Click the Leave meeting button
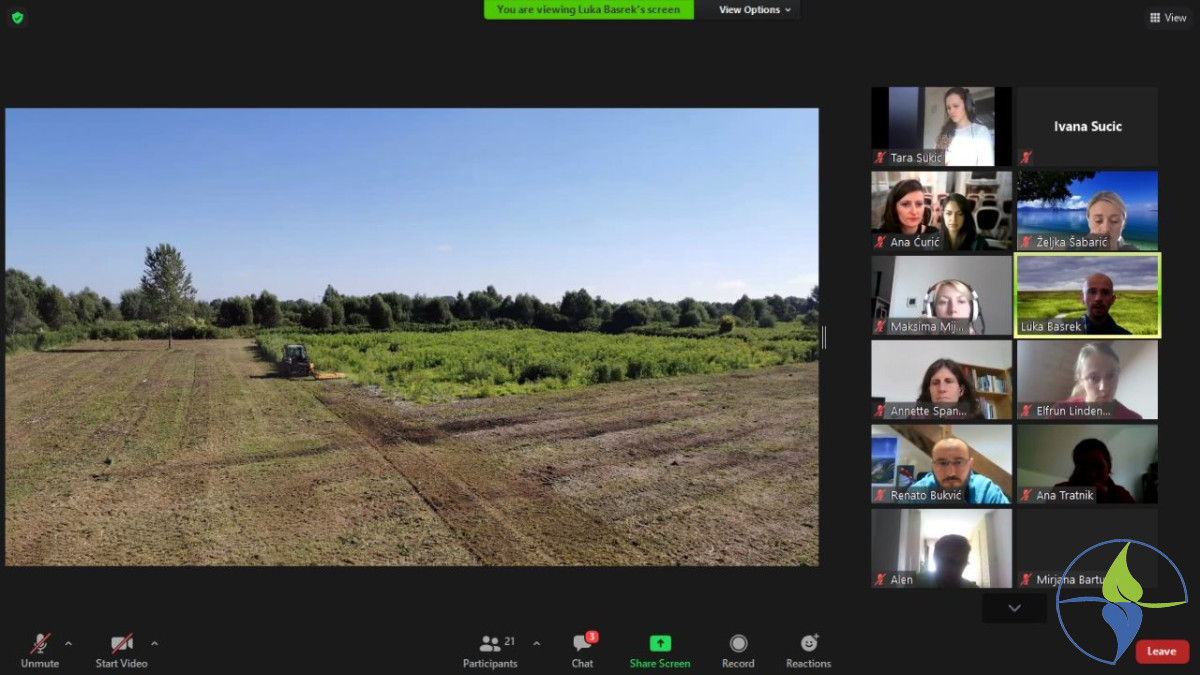The height and width of the screenshot is (675, 1200). 1161,651
